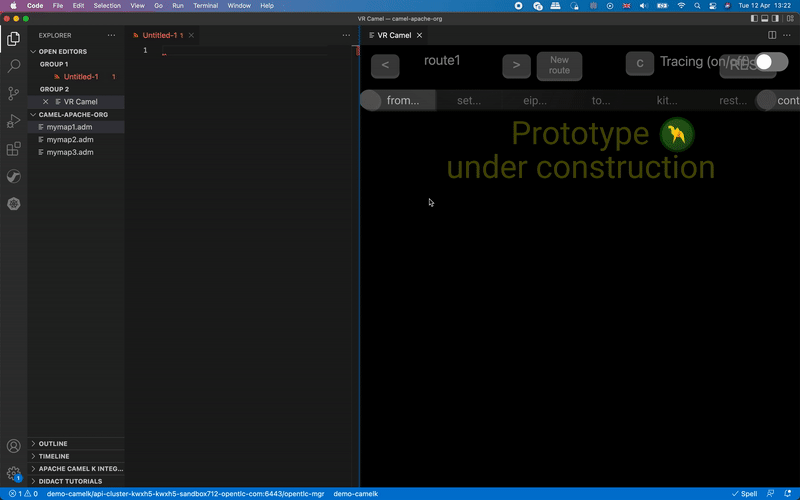Open Run and Debug view icon
Screen dimensions: 800x500
[x=14, y=121]
